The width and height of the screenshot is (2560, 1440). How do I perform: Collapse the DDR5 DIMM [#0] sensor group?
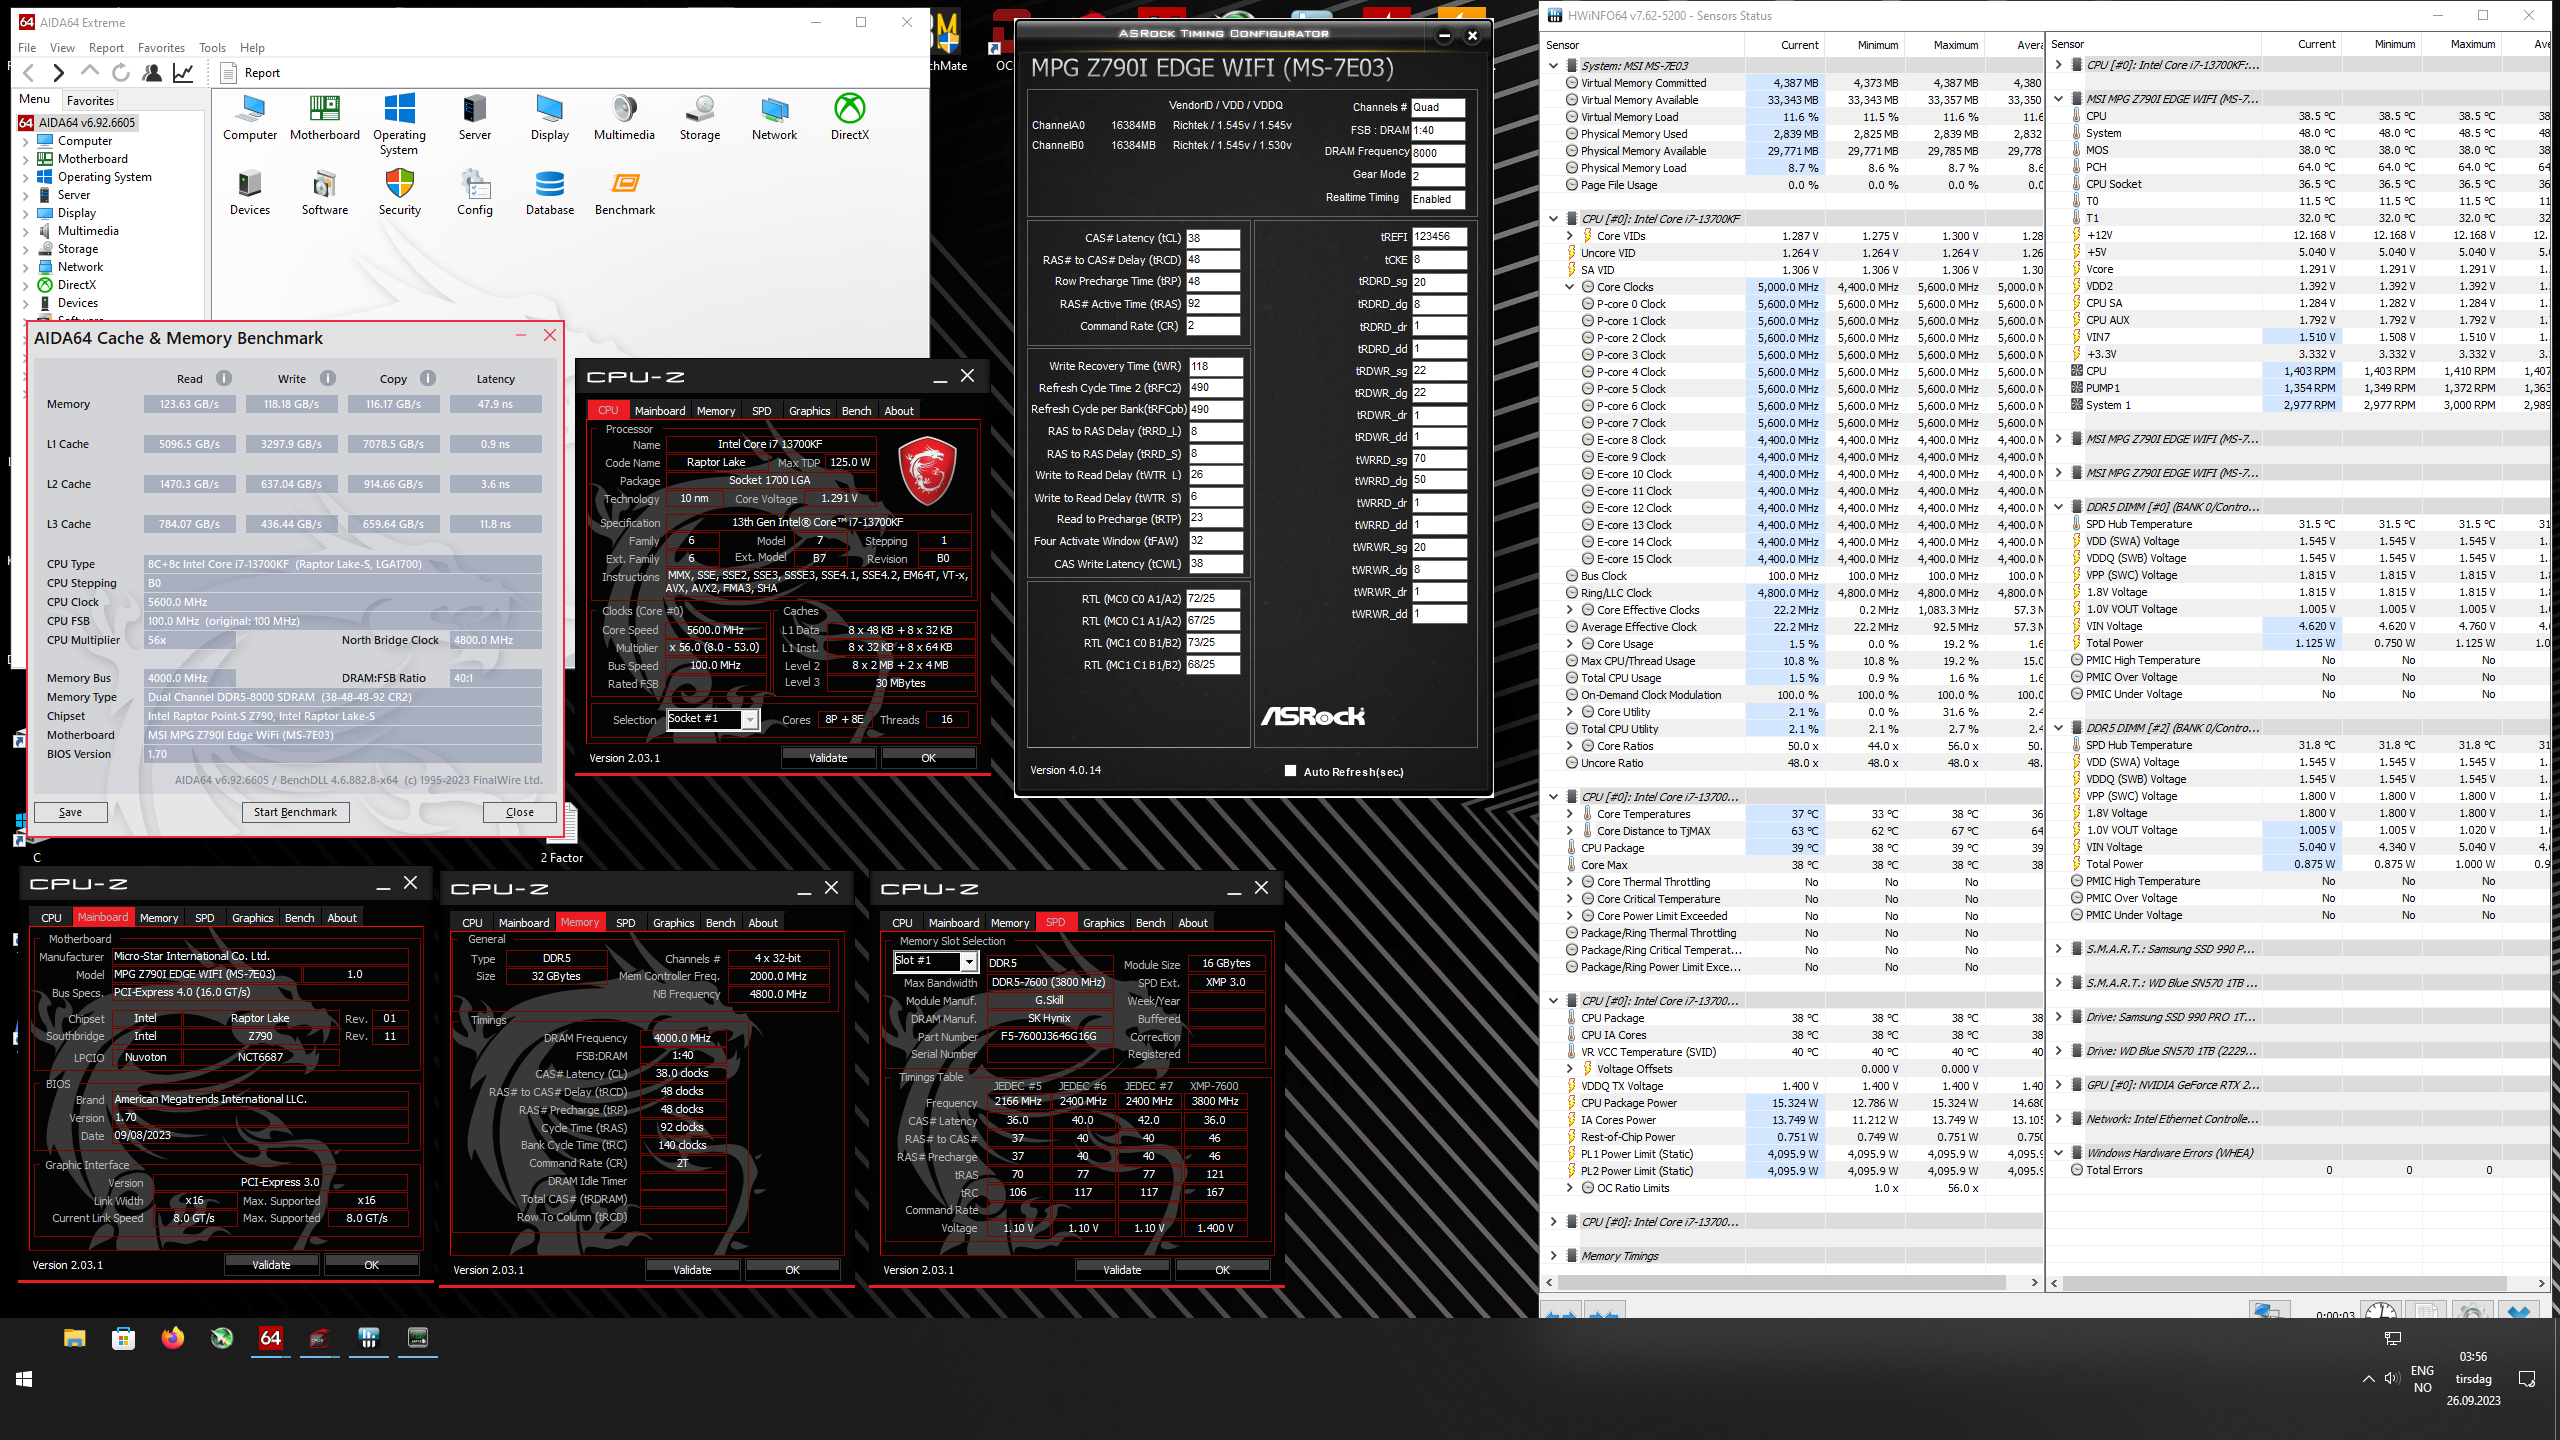tap(2059, 507)
